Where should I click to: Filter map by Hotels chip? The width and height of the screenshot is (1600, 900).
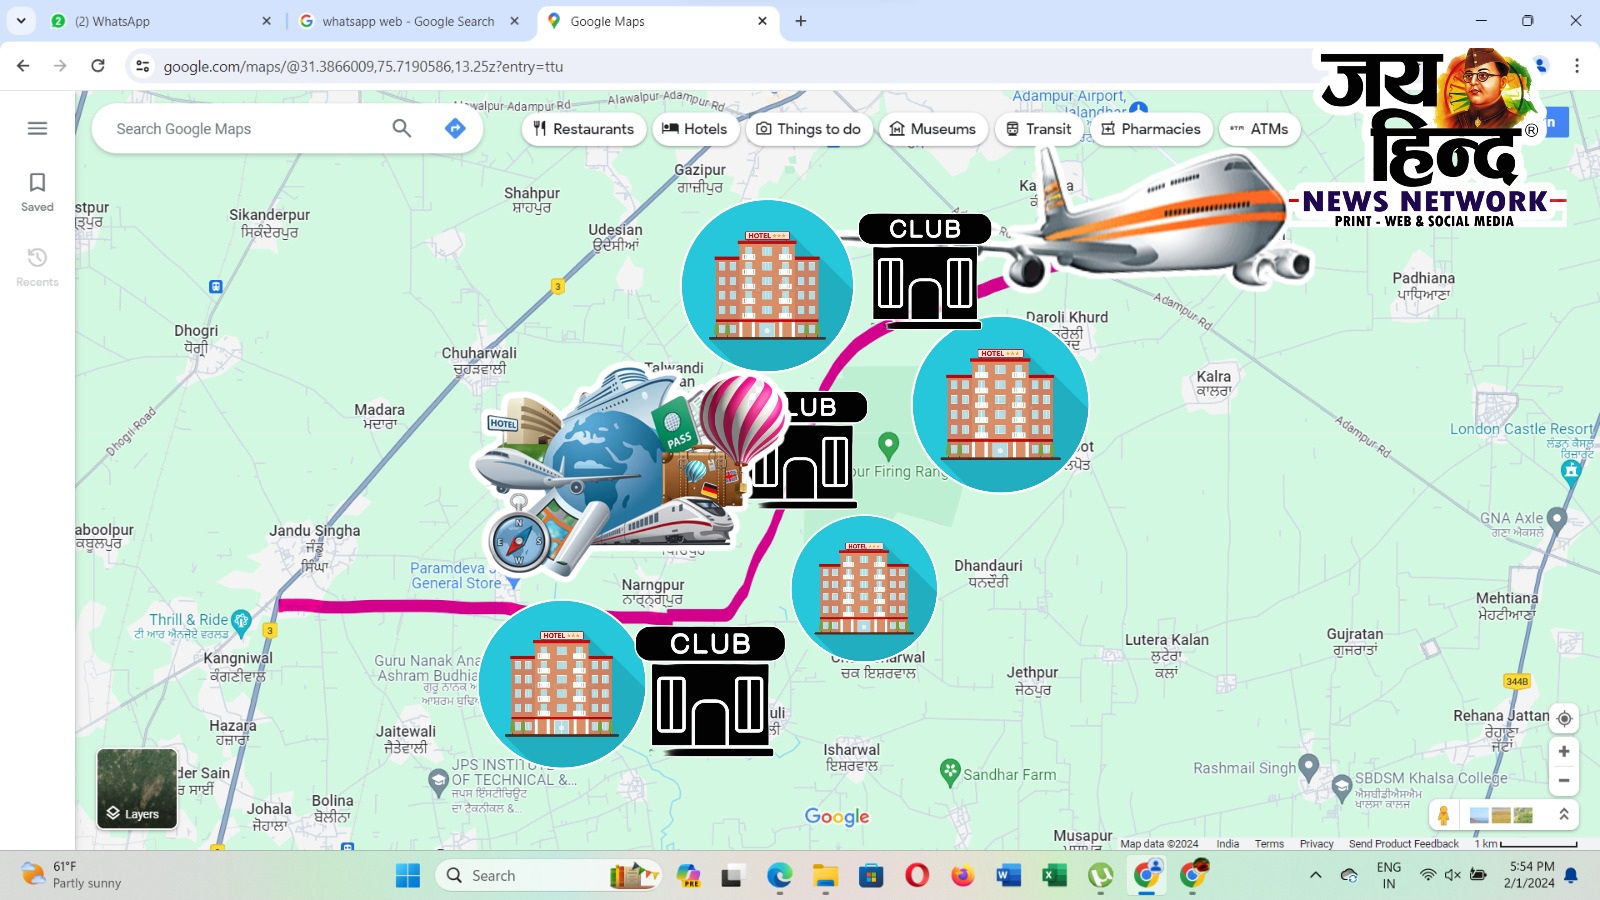(x=695, y=129)
